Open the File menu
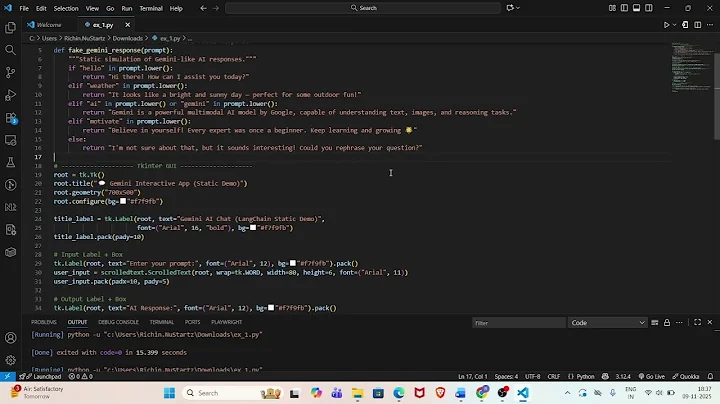The height and width of the screenshot is (404, 720). pos(24,8)
